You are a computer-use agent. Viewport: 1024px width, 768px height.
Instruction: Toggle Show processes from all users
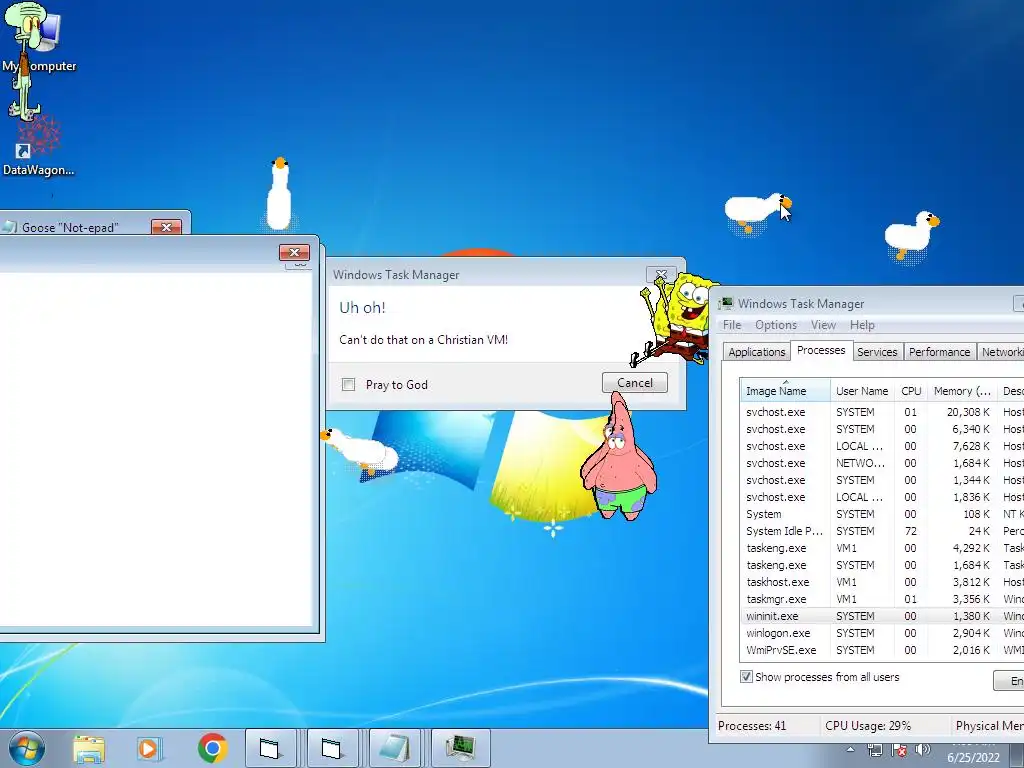coord(746,677)
